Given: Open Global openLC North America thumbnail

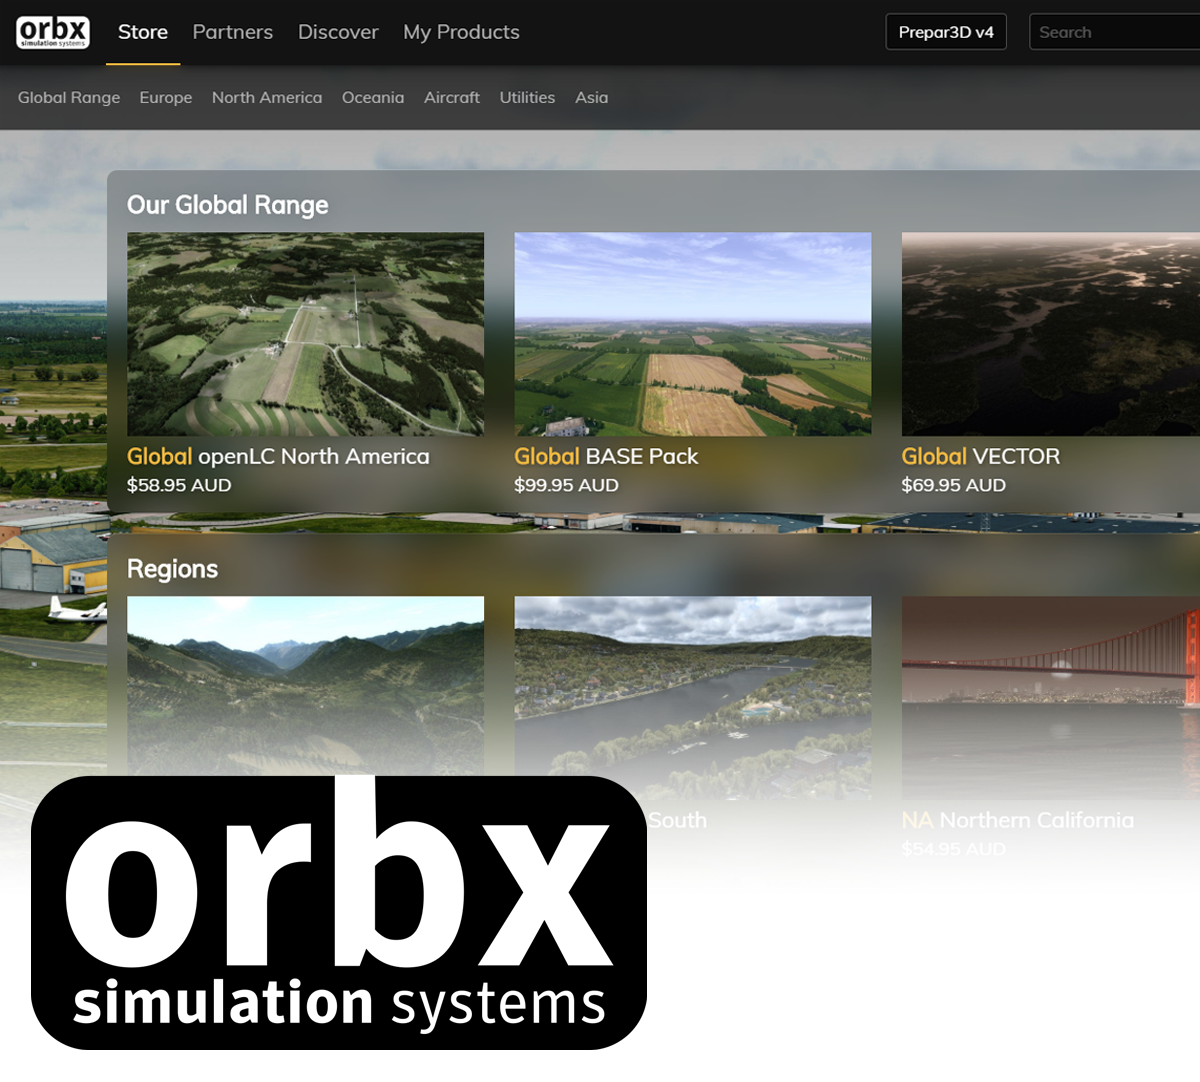Looking at the screenshot, I should pos(305,334).
